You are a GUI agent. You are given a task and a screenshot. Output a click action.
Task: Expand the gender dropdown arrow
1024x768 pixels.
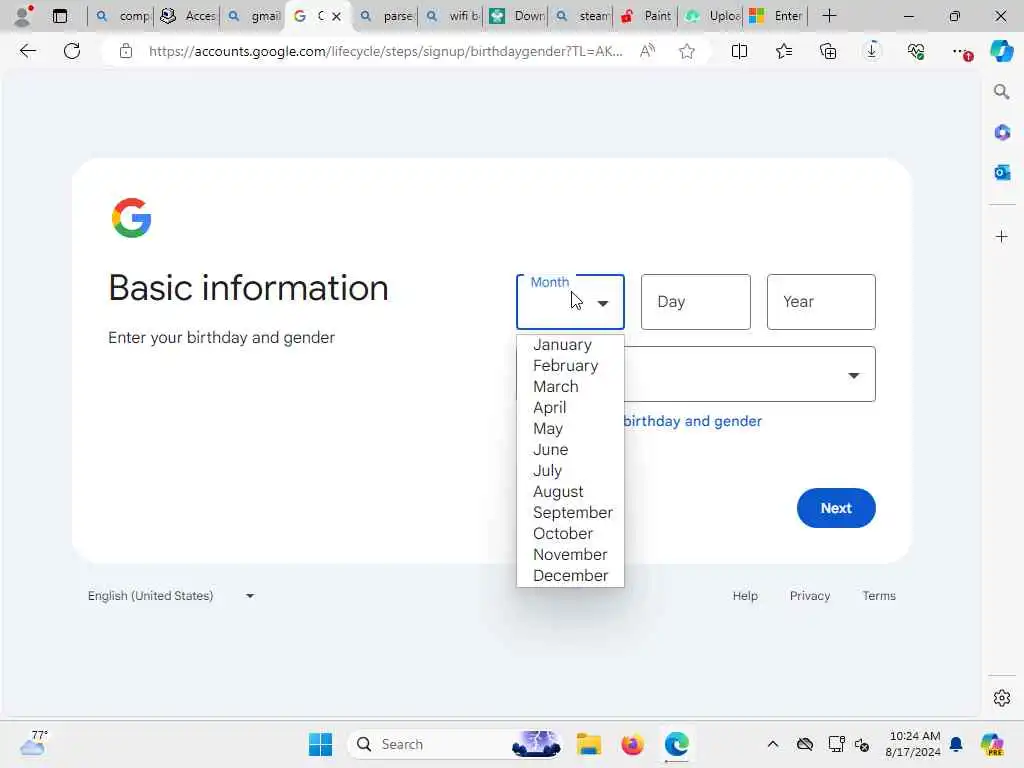(853, 375)
